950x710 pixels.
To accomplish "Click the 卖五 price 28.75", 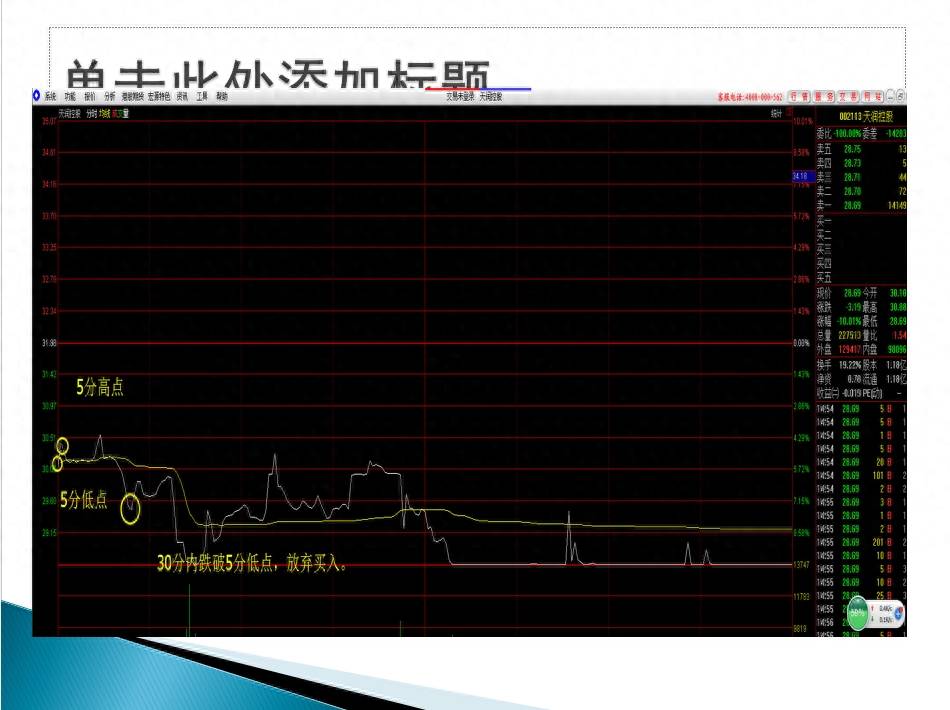I will tap(852, 149).
